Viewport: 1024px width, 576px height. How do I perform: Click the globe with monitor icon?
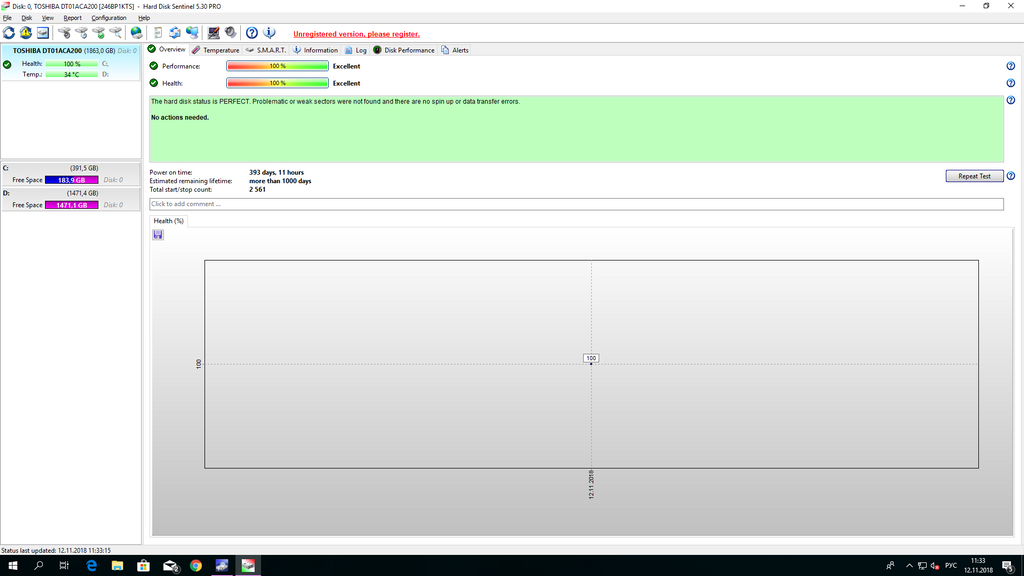click(192, 33)
